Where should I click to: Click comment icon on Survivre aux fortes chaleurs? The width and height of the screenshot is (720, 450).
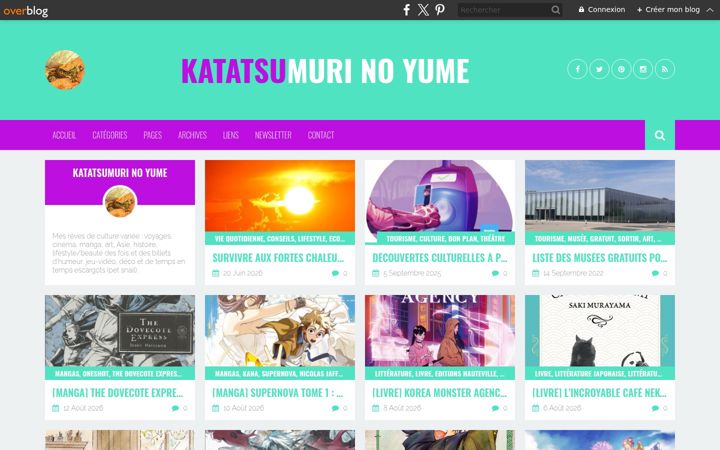click(x=335, y=273)
